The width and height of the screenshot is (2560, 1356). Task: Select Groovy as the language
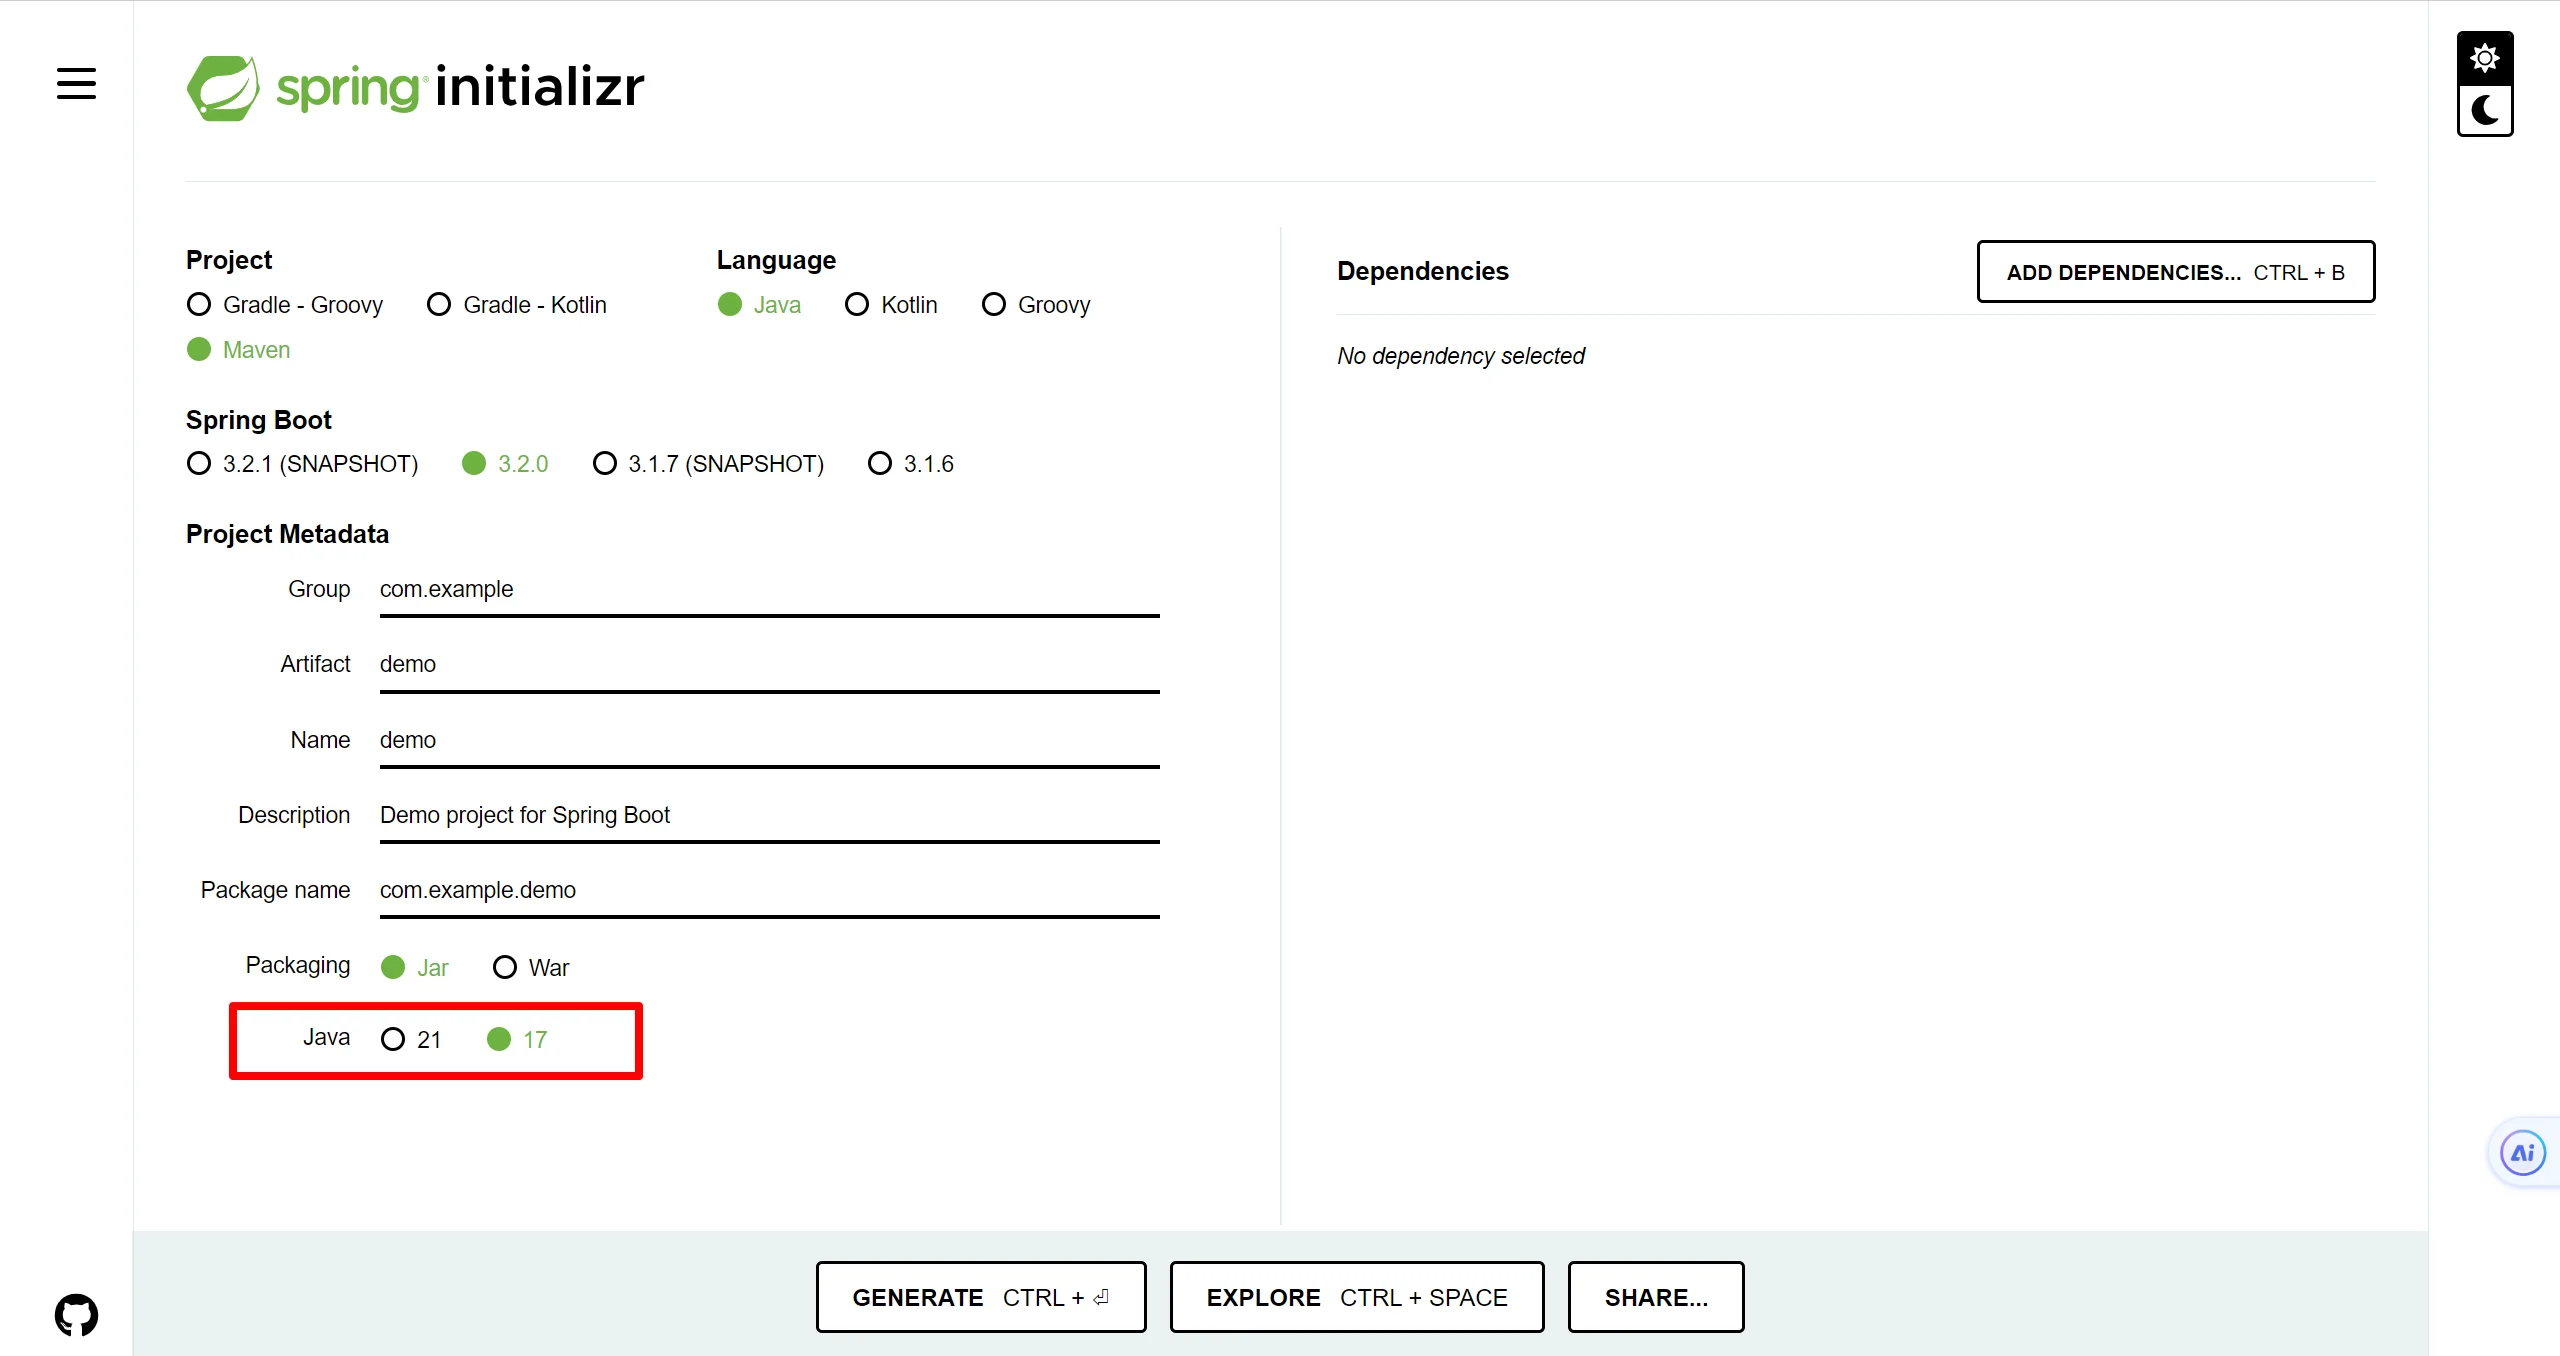pos(993,305)
